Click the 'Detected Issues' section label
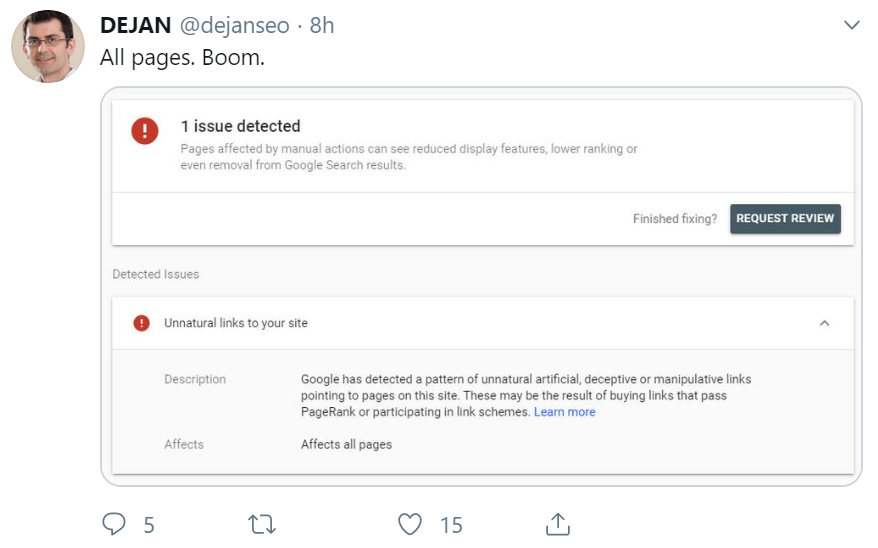This screenshot has width=878, height=548. [156, 274]
